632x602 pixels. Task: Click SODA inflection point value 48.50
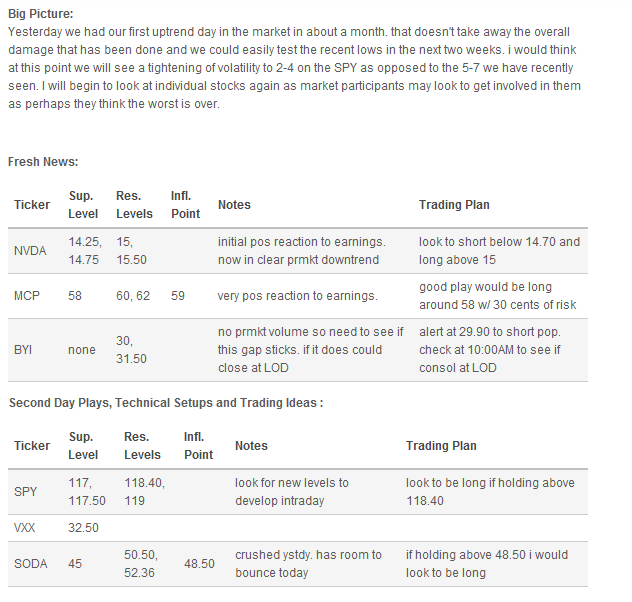point(199,564)
